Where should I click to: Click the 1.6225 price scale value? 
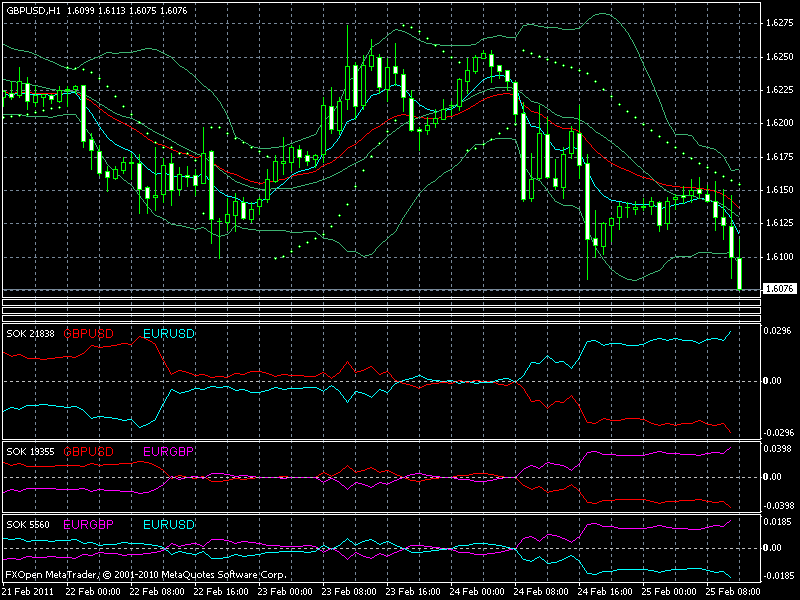(x=780, y=90)
